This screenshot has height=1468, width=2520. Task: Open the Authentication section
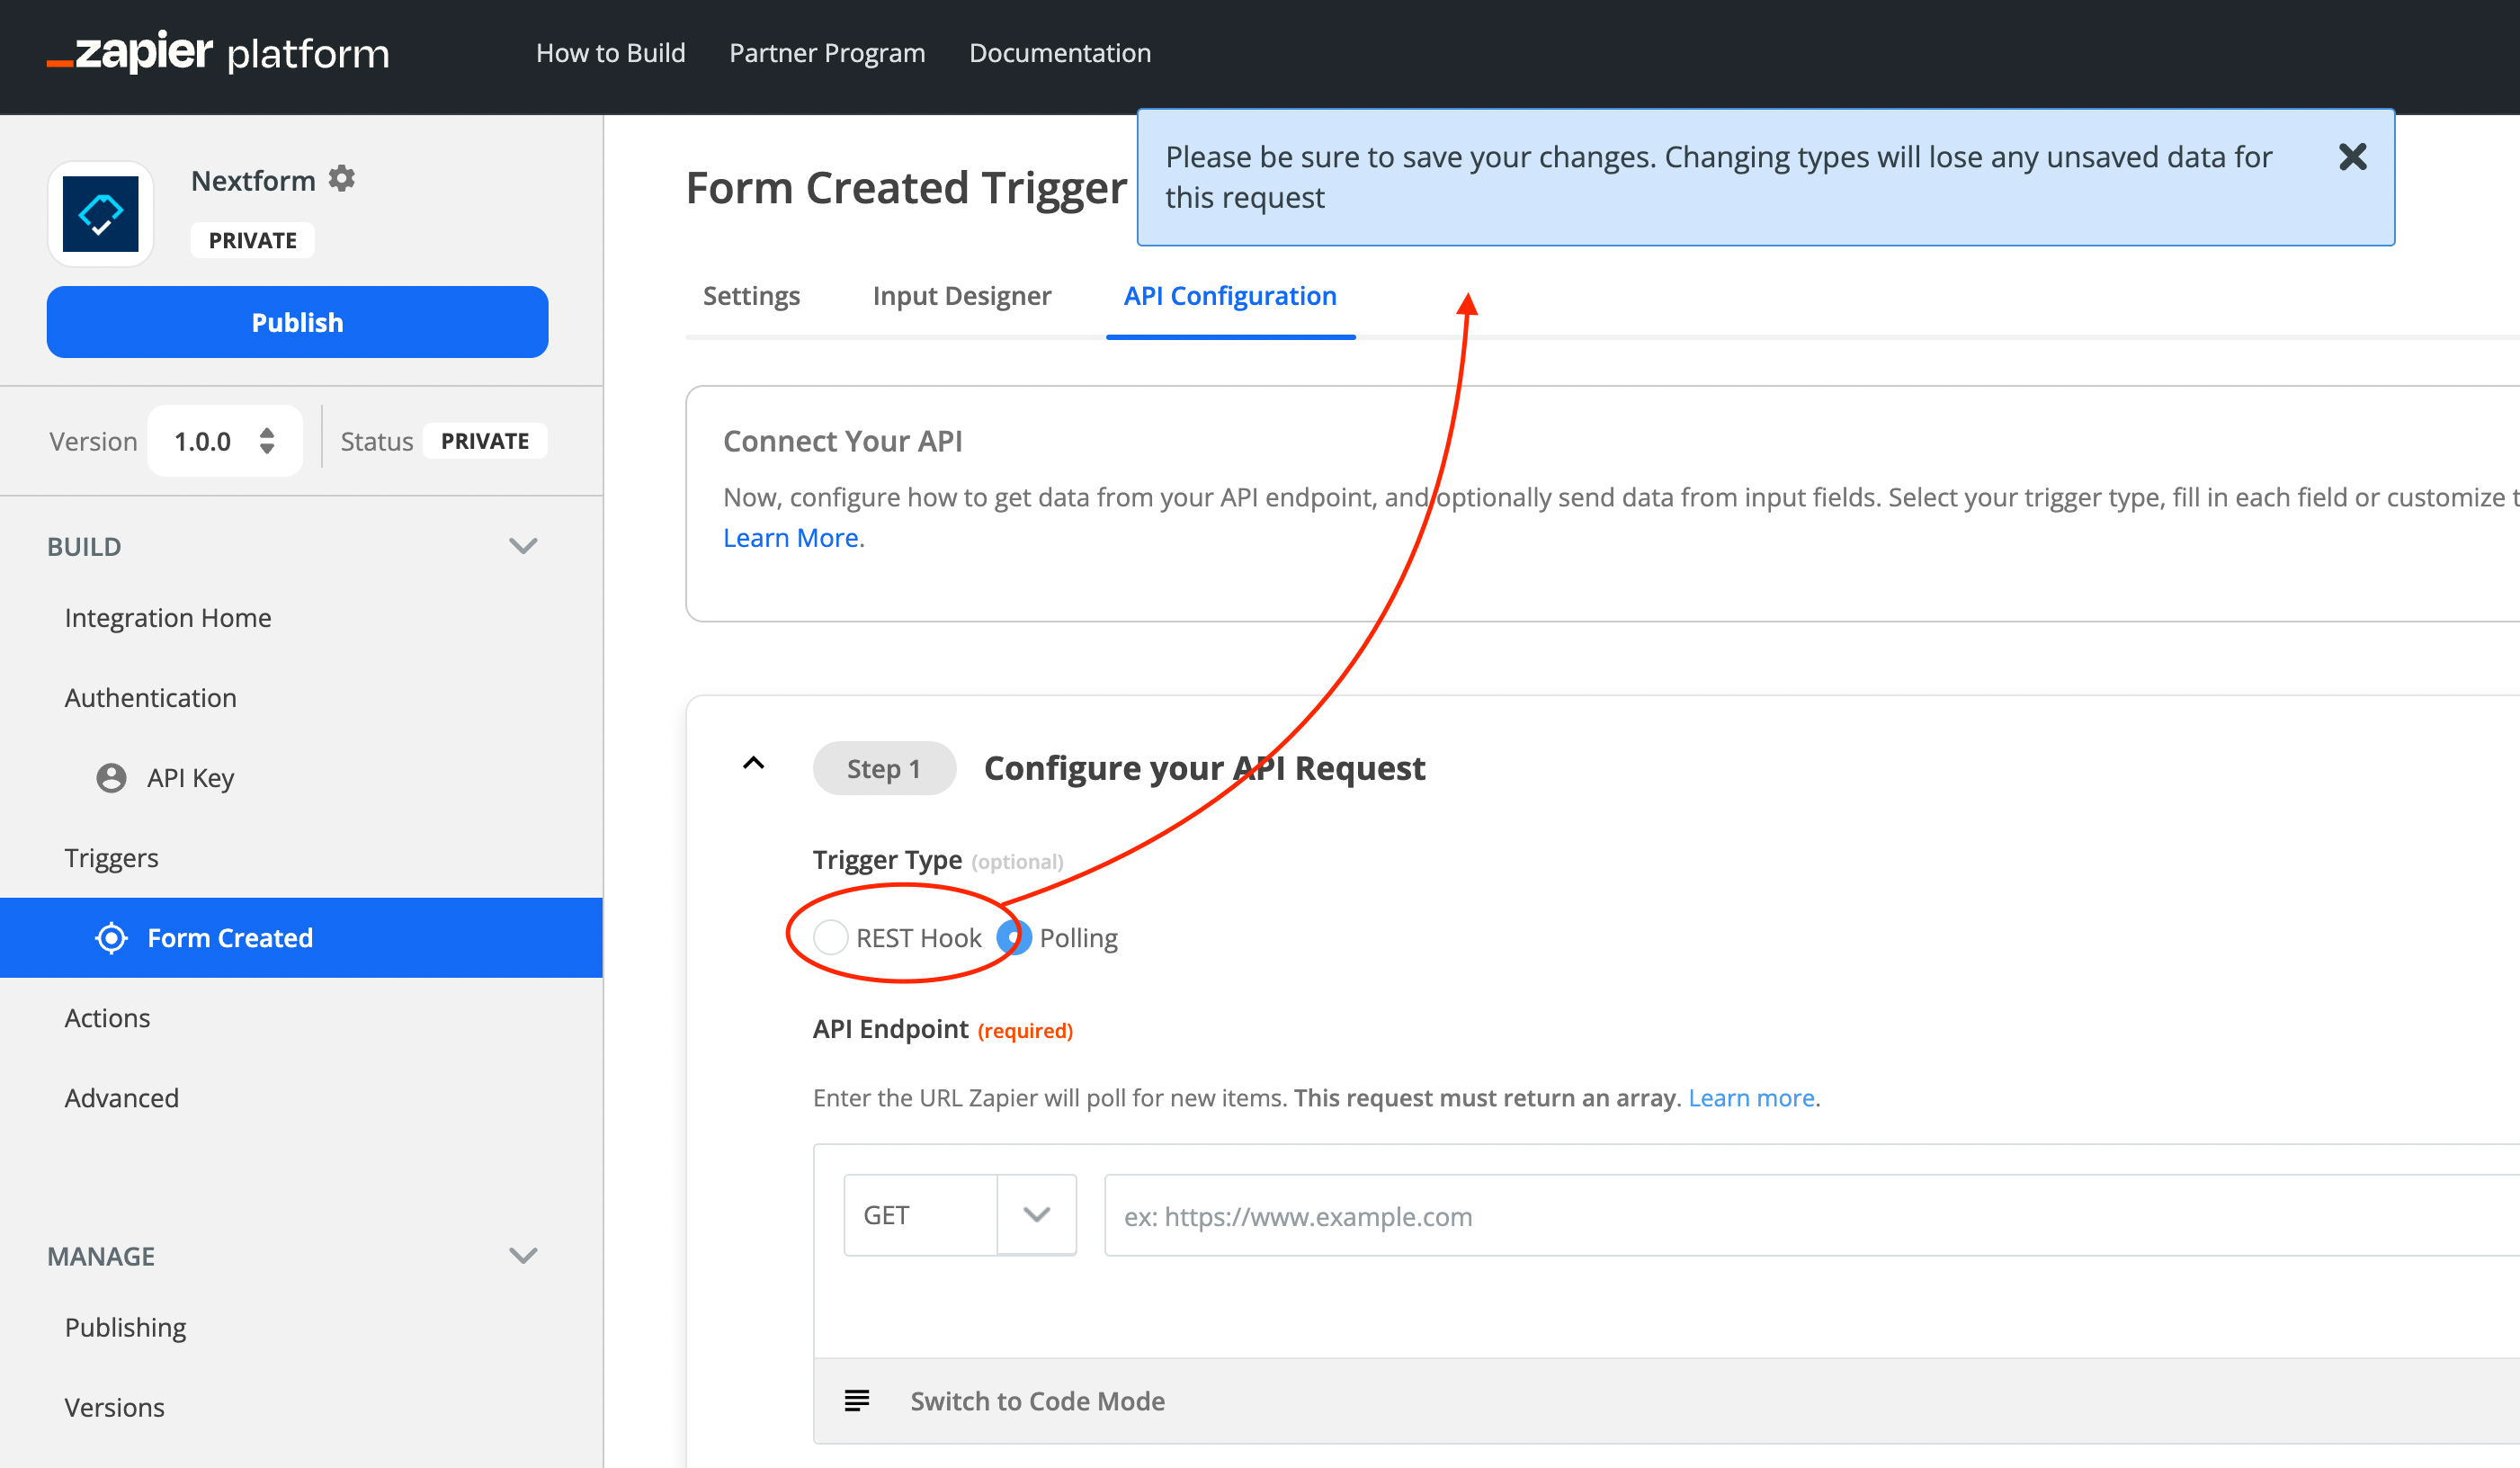151,697
